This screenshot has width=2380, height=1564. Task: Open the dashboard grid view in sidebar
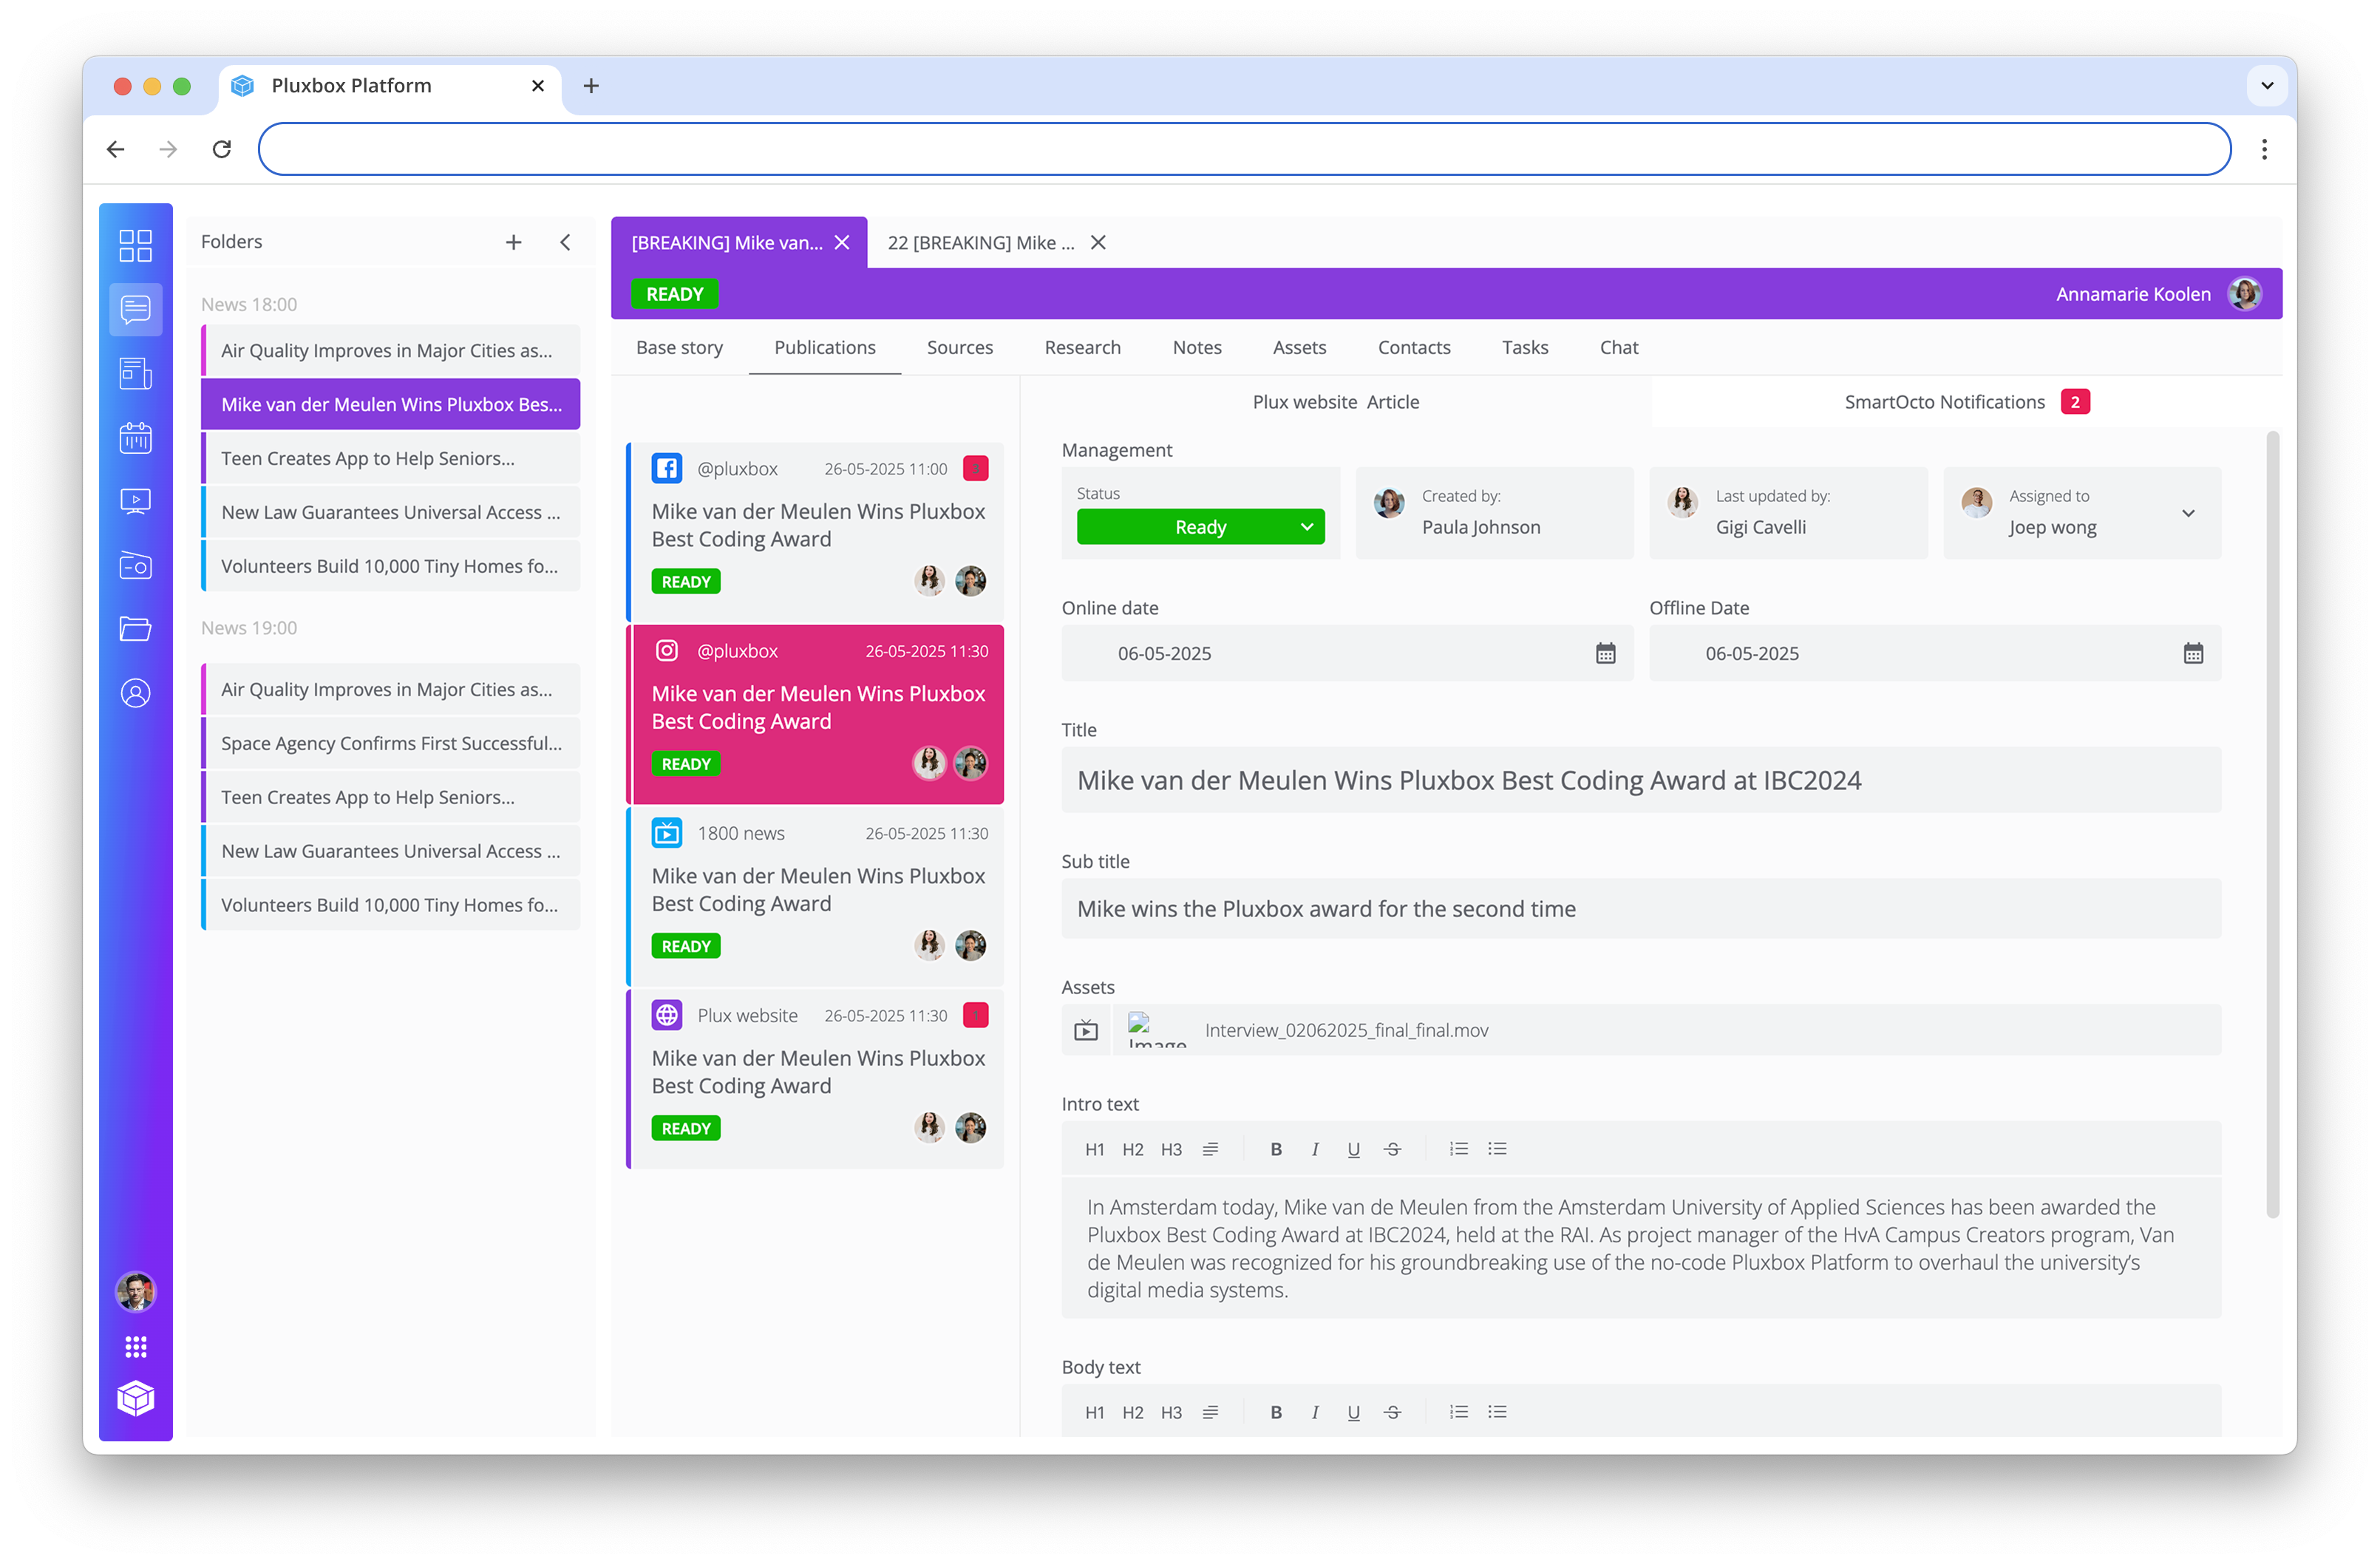[136, 245]
